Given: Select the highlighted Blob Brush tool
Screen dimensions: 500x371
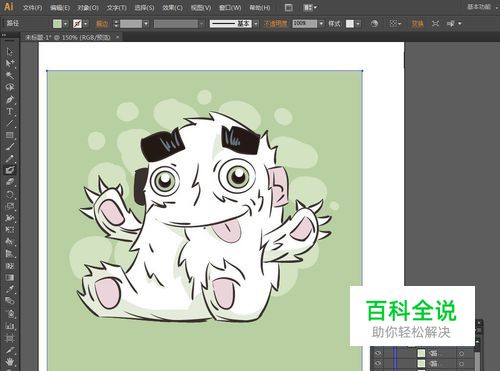Looking at the screenshot, I should [9, 170].
